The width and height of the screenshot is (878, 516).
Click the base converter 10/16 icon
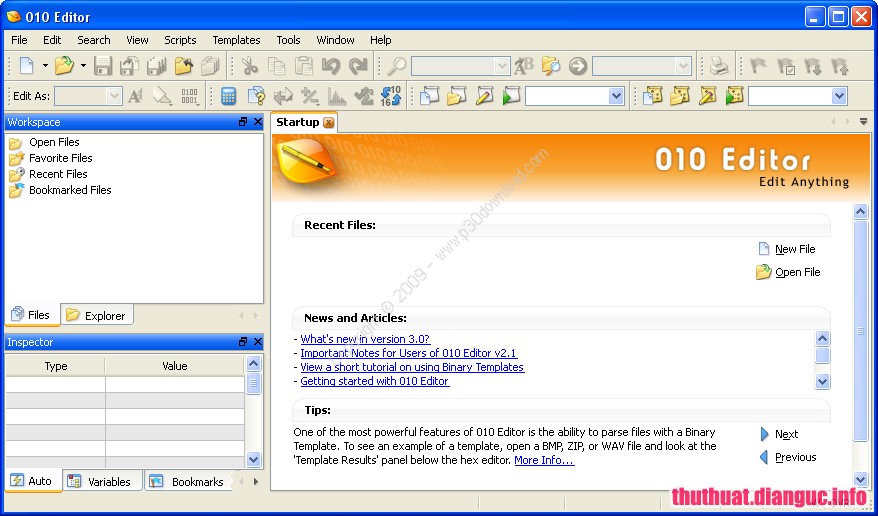point(391,96)
